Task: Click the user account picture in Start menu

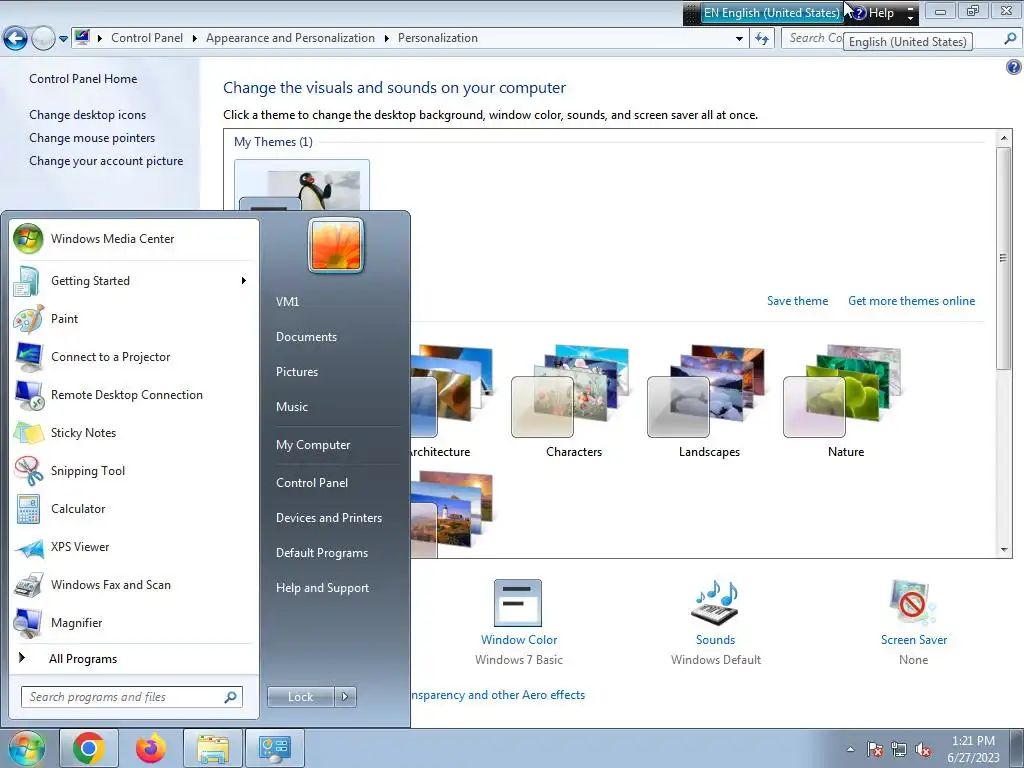Action: (336, 245)
